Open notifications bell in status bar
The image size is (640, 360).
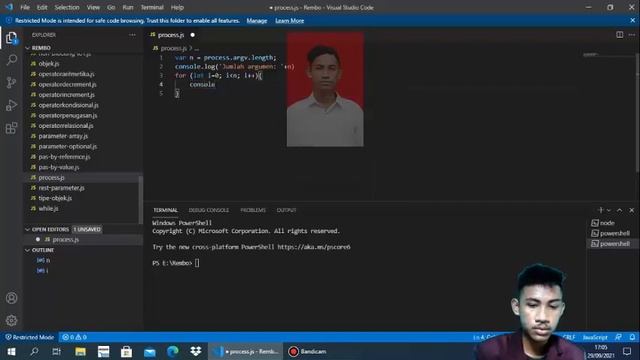(632, 337)
